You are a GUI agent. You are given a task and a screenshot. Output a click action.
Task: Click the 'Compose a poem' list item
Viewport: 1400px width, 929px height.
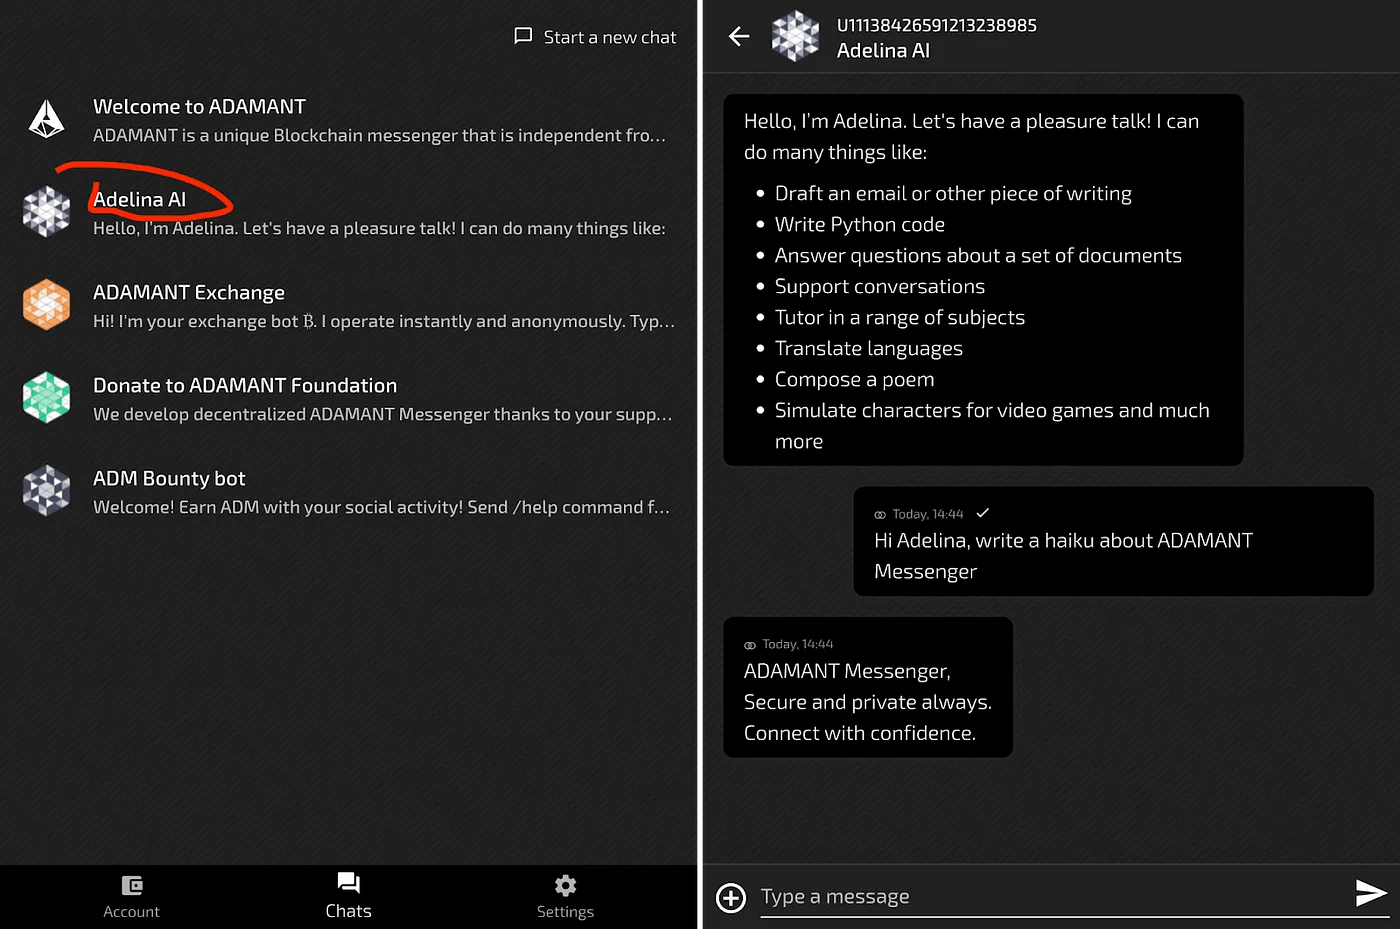pos(855,379)
